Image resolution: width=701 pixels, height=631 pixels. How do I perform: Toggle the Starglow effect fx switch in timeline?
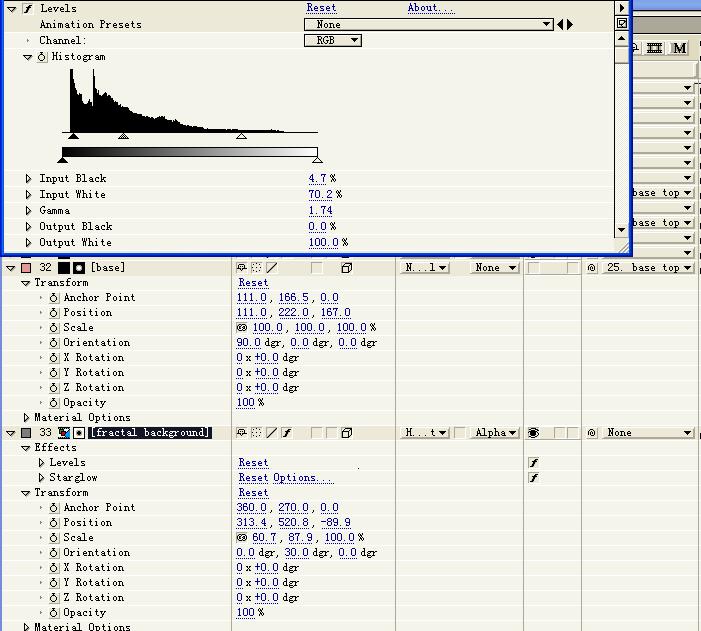533,478
